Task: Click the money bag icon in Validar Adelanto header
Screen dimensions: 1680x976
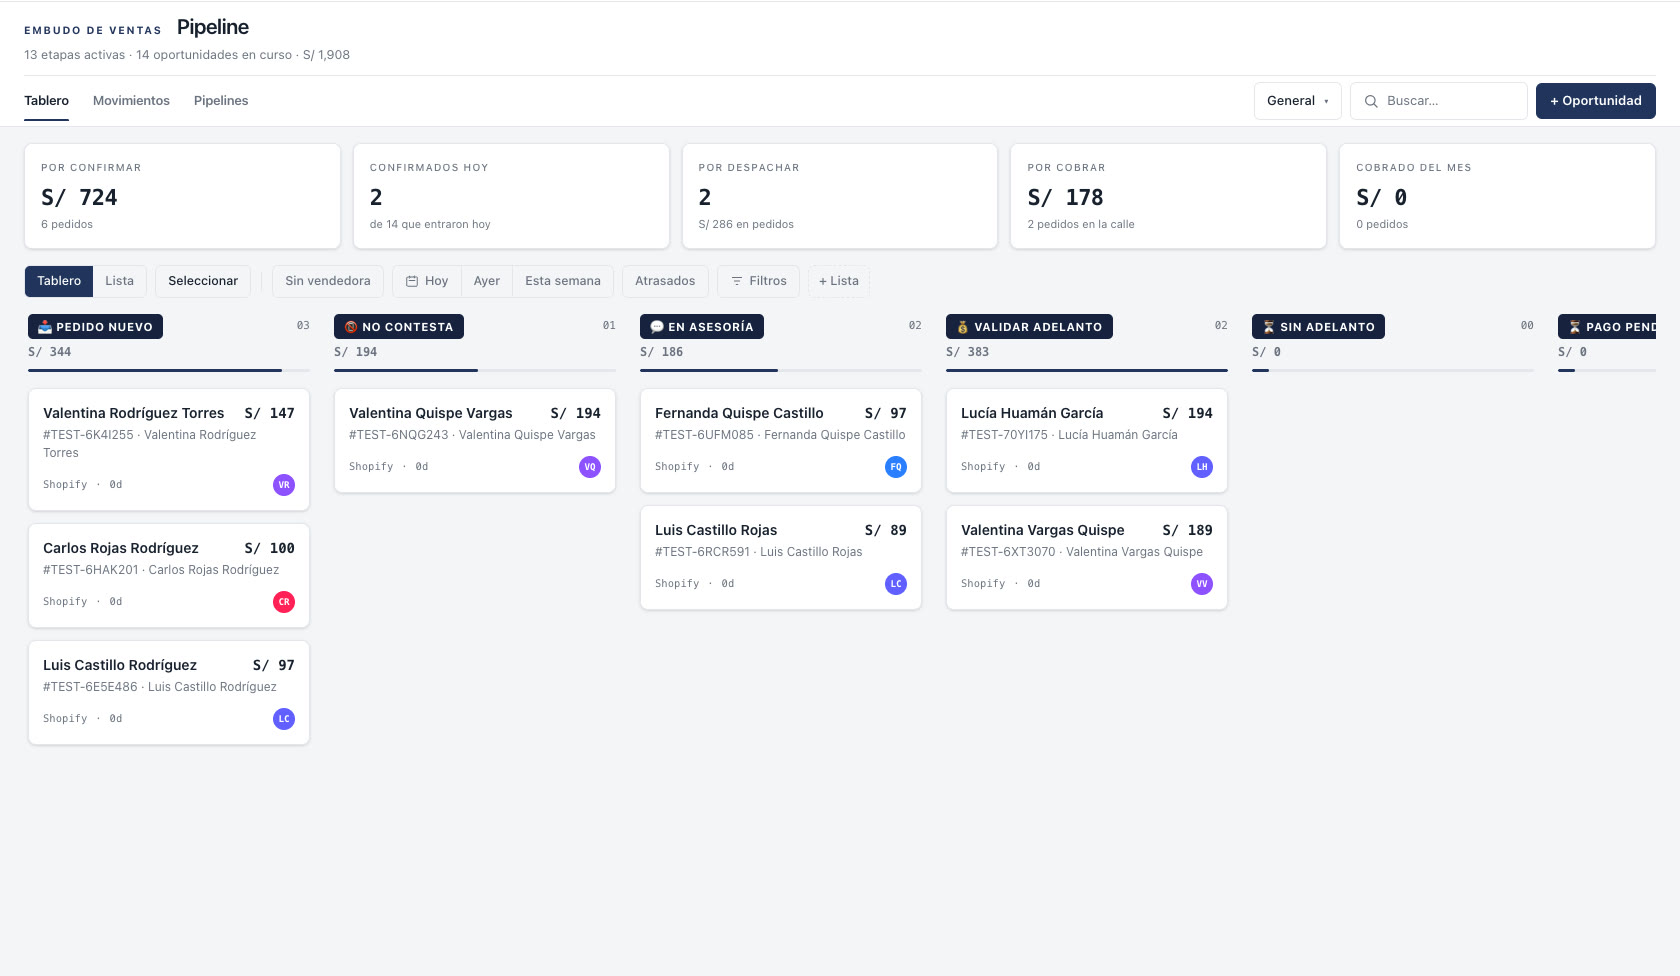Action: tap(963, 327)
